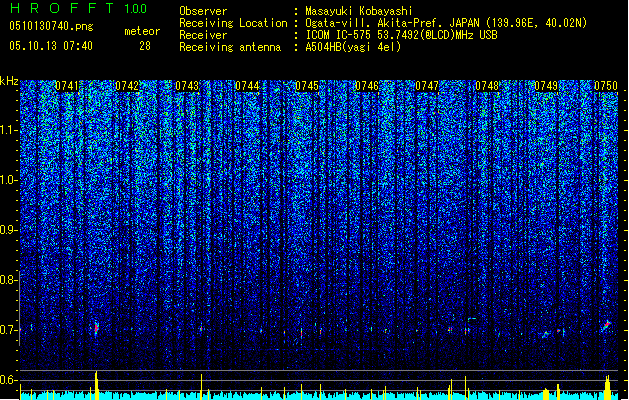Click the Ogata-vill. Akita-Pref. JAPAN text
Screen dimensions: 629x400
pos(395,23)
